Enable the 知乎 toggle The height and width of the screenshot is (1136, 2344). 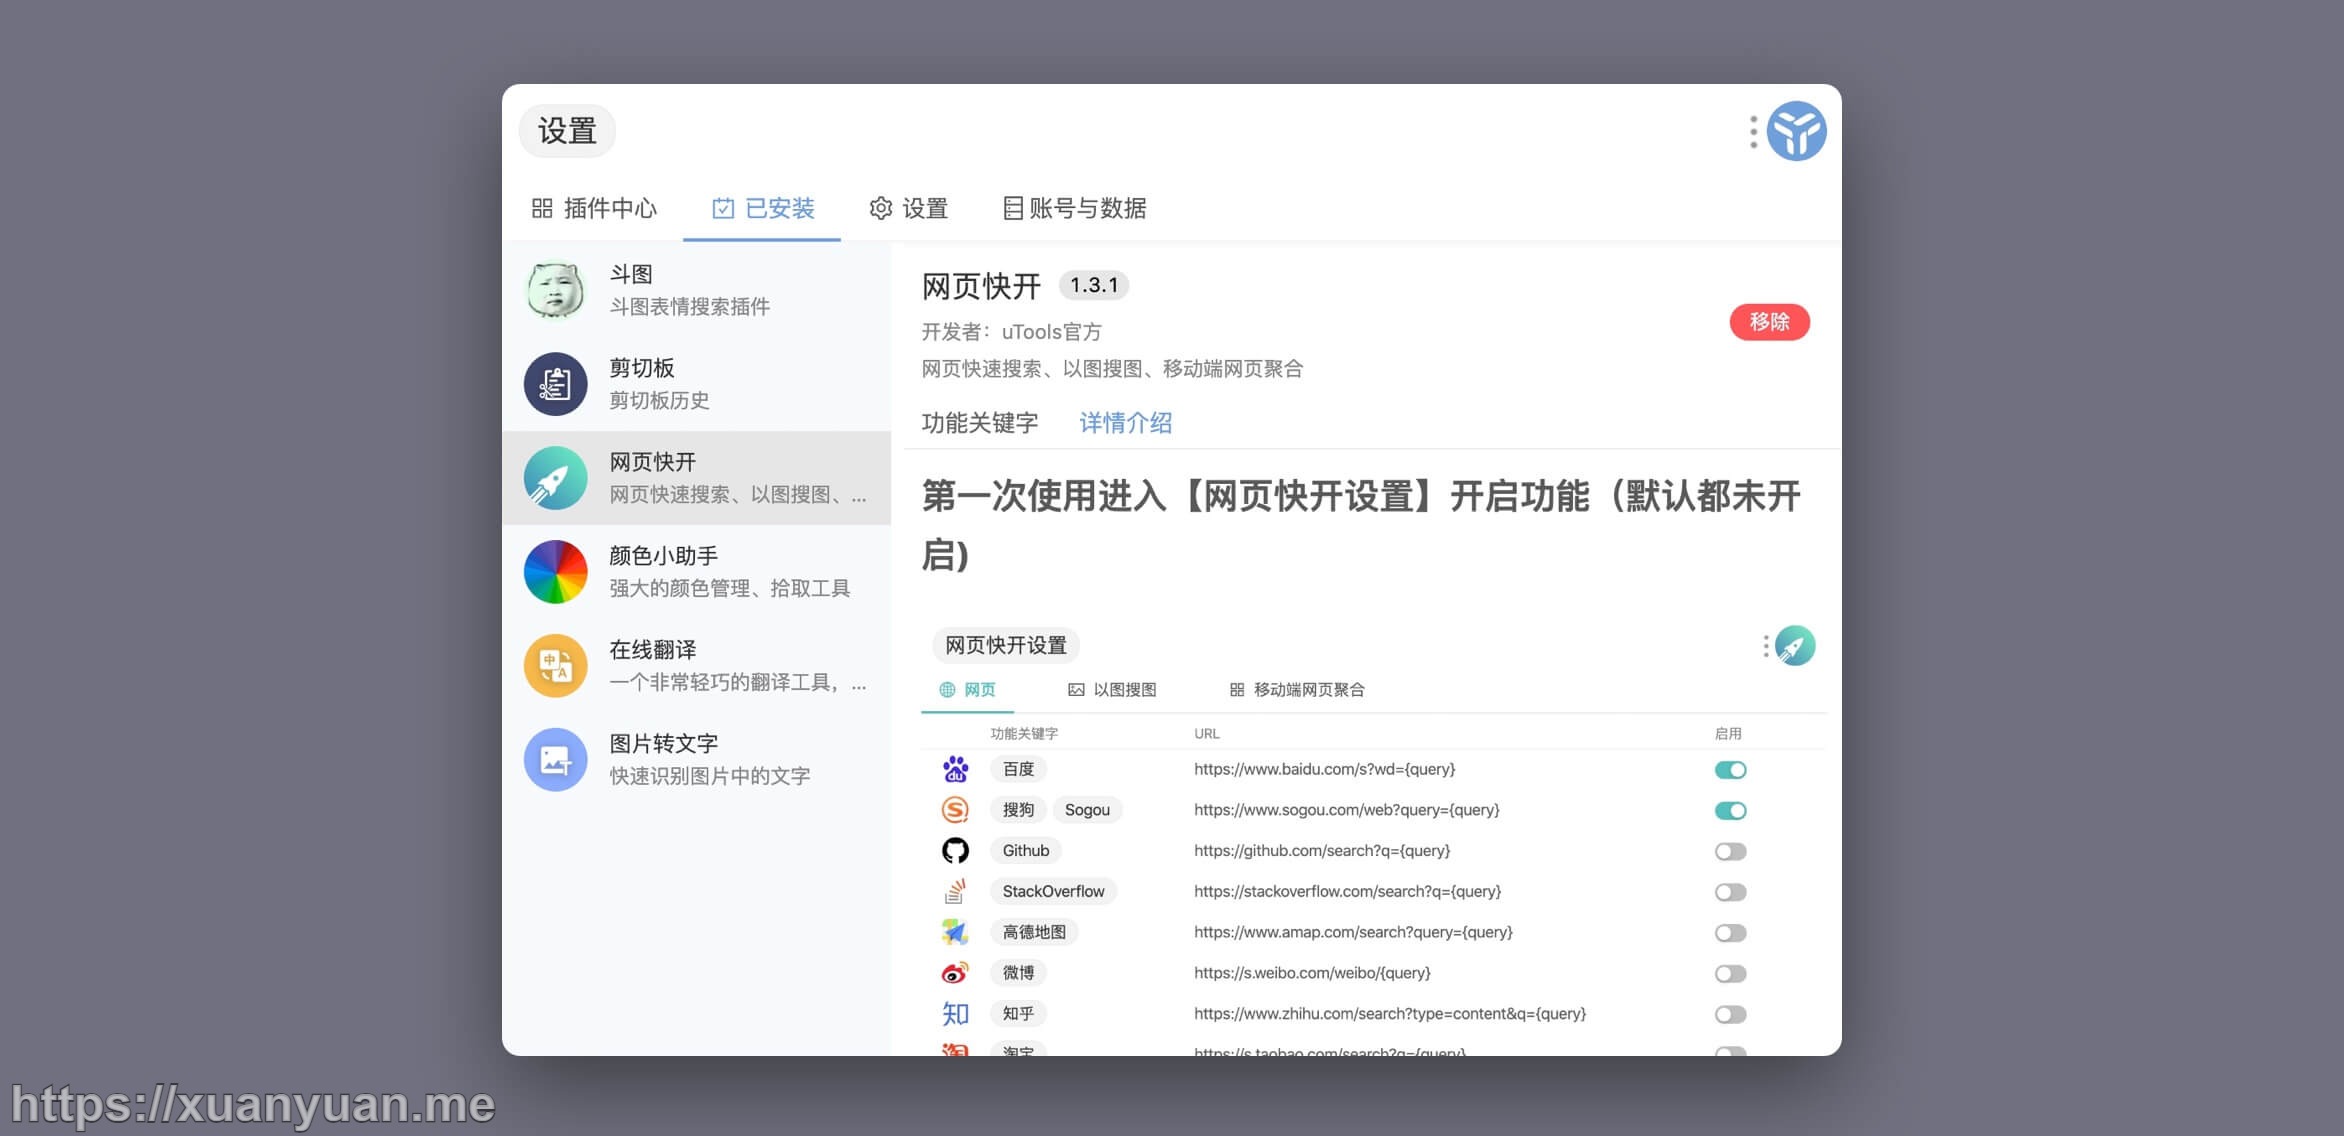1730,1015
